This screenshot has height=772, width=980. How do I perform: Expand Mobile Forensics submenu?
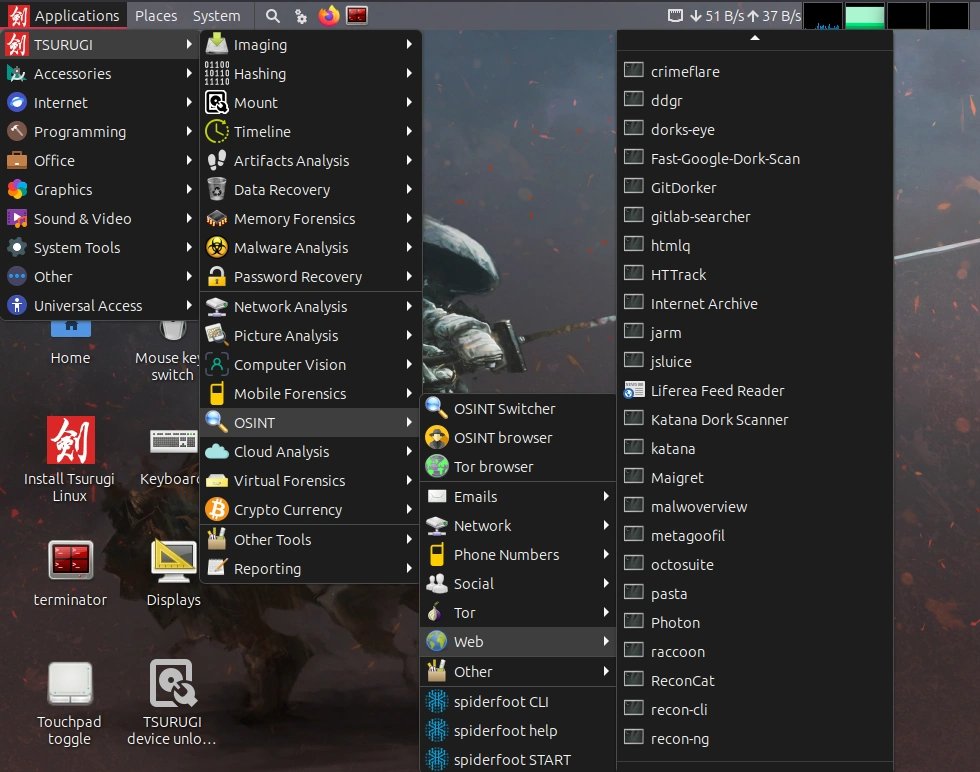(x=310, y=393)
